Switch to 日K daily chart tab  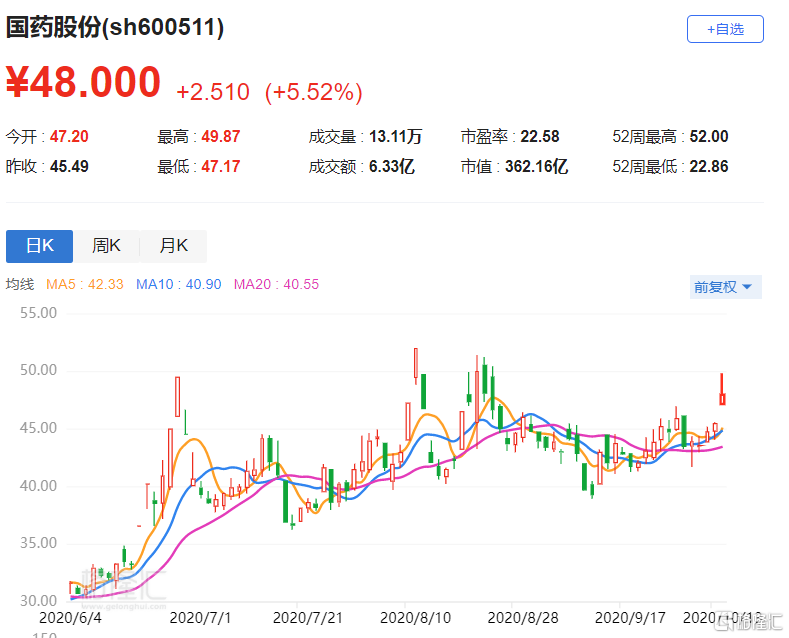(39, 246)
